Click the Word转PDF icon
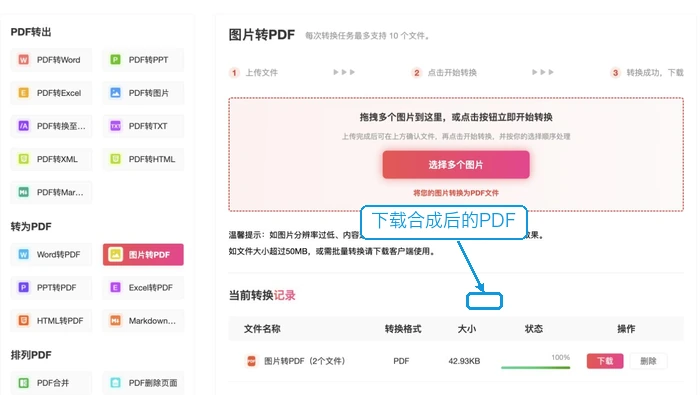700x395 pixels. (24, 254)
